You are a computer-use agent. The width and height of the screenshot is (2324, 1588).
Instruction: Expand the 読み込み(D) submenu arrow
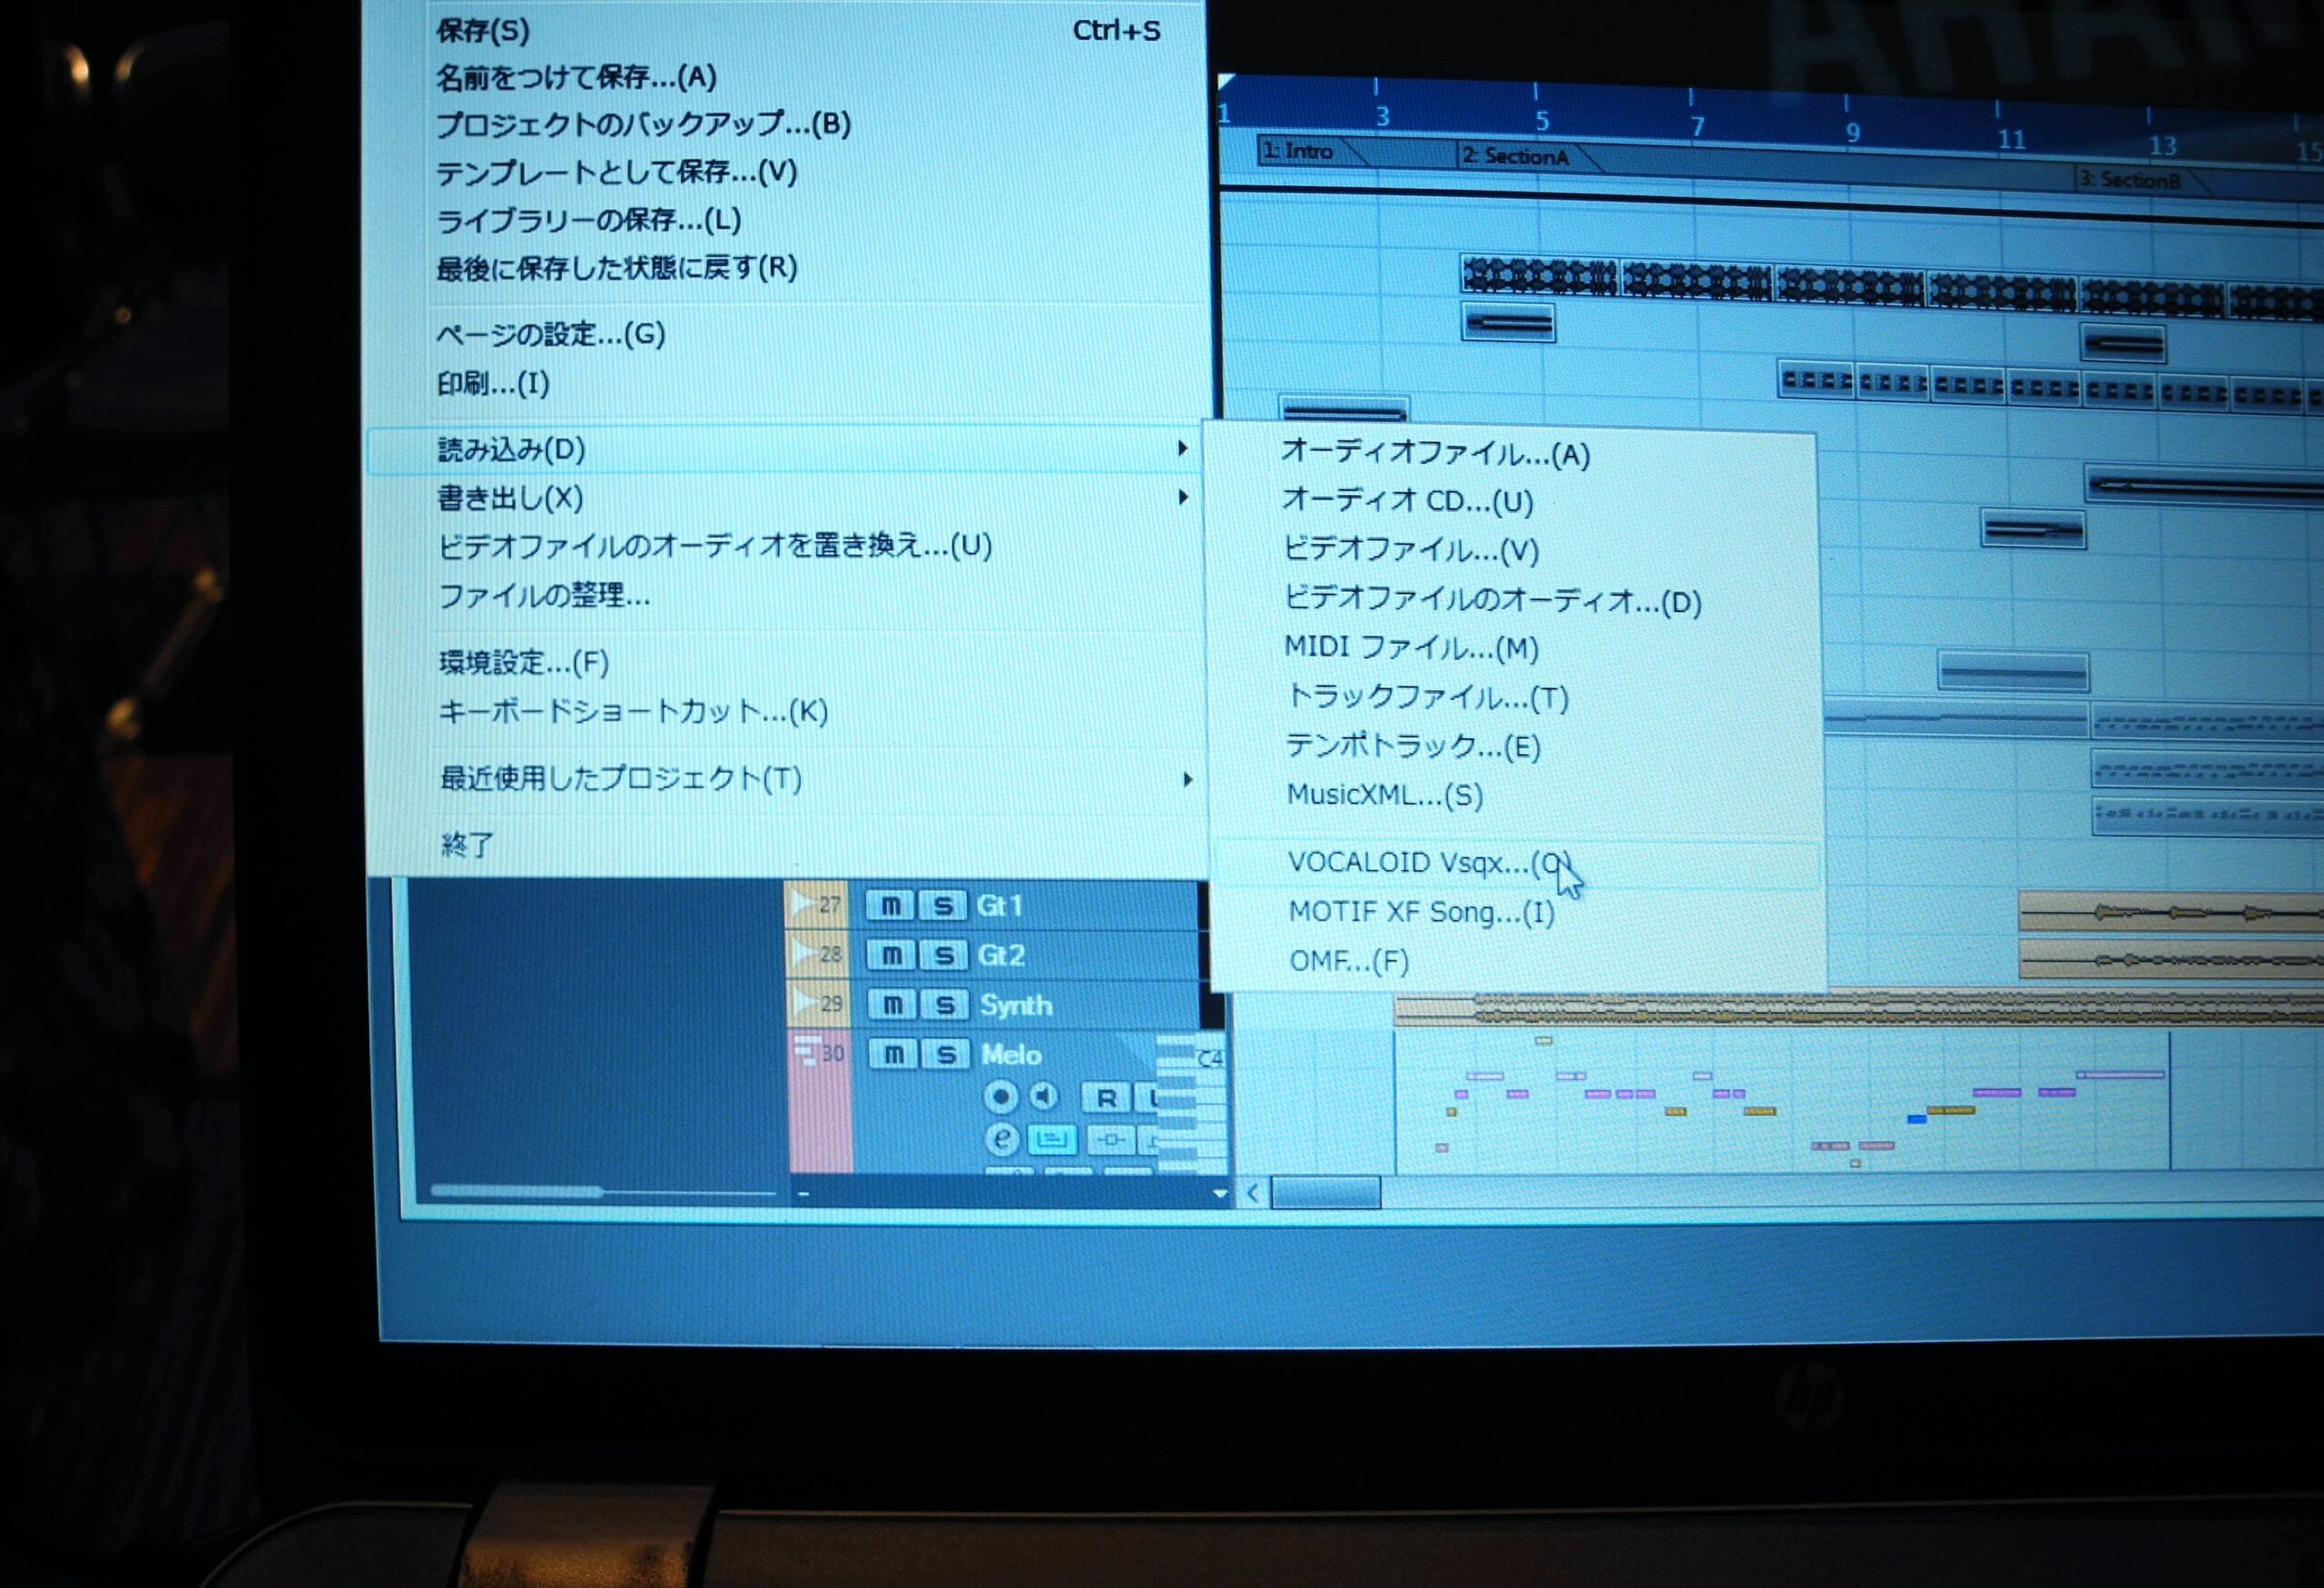point(1183,448)
